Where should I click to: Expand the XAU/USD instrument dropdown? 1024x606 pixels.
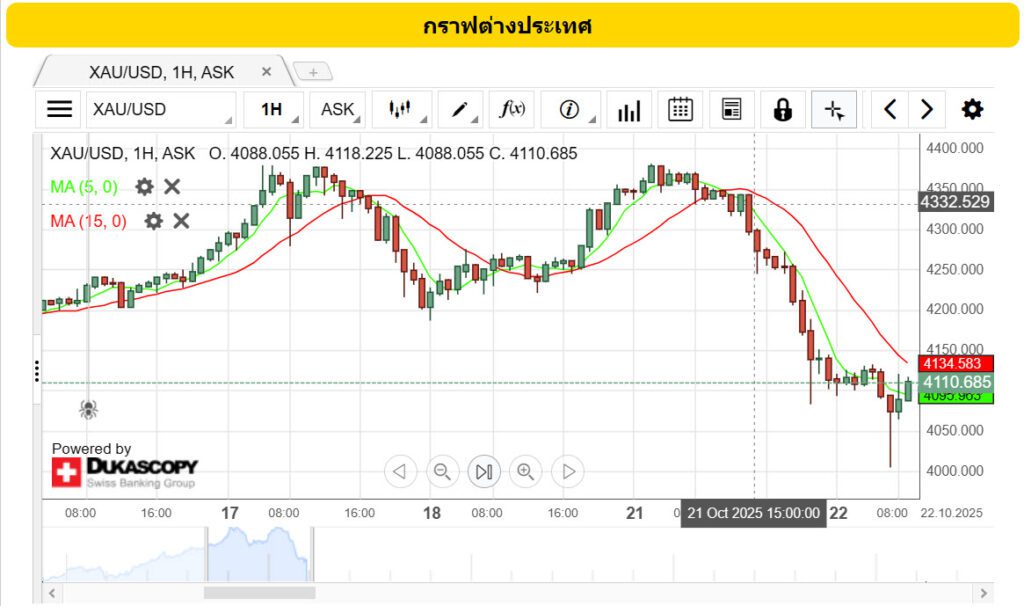[160, 110]
